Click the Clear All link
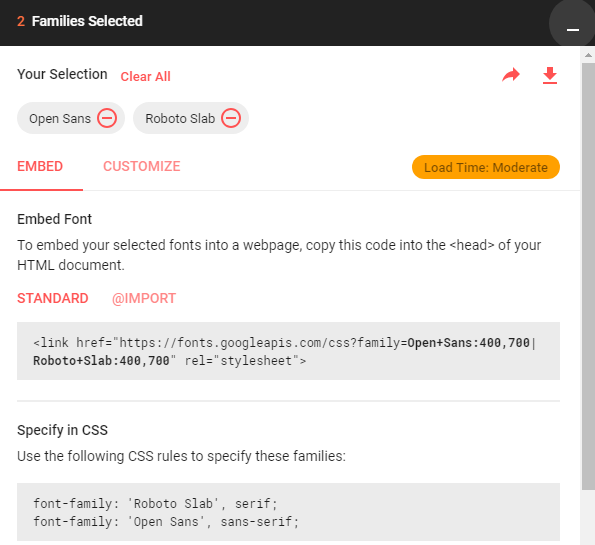The width and height of the screenshot is (595, 545). pos(145,77)
